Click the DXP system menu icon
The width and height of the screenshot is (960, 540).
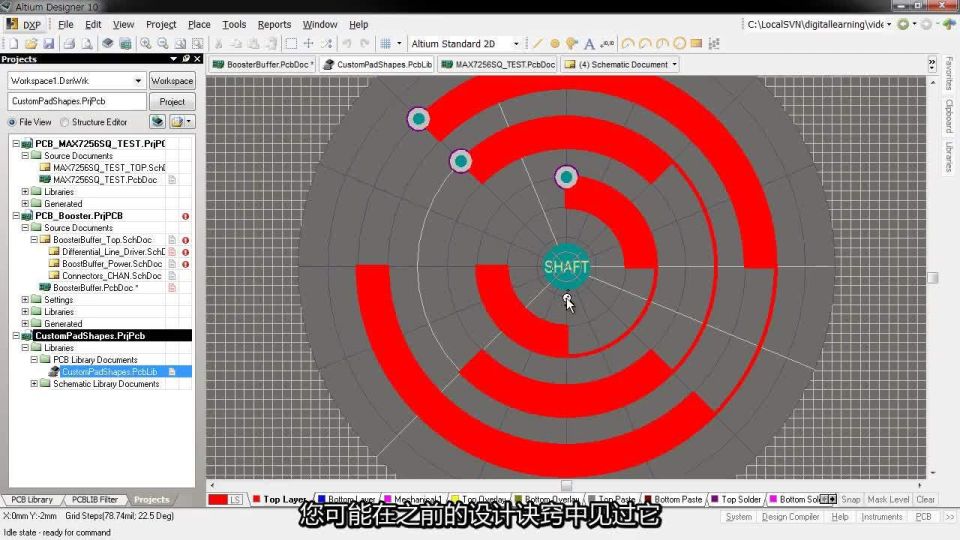click(23, 24)
